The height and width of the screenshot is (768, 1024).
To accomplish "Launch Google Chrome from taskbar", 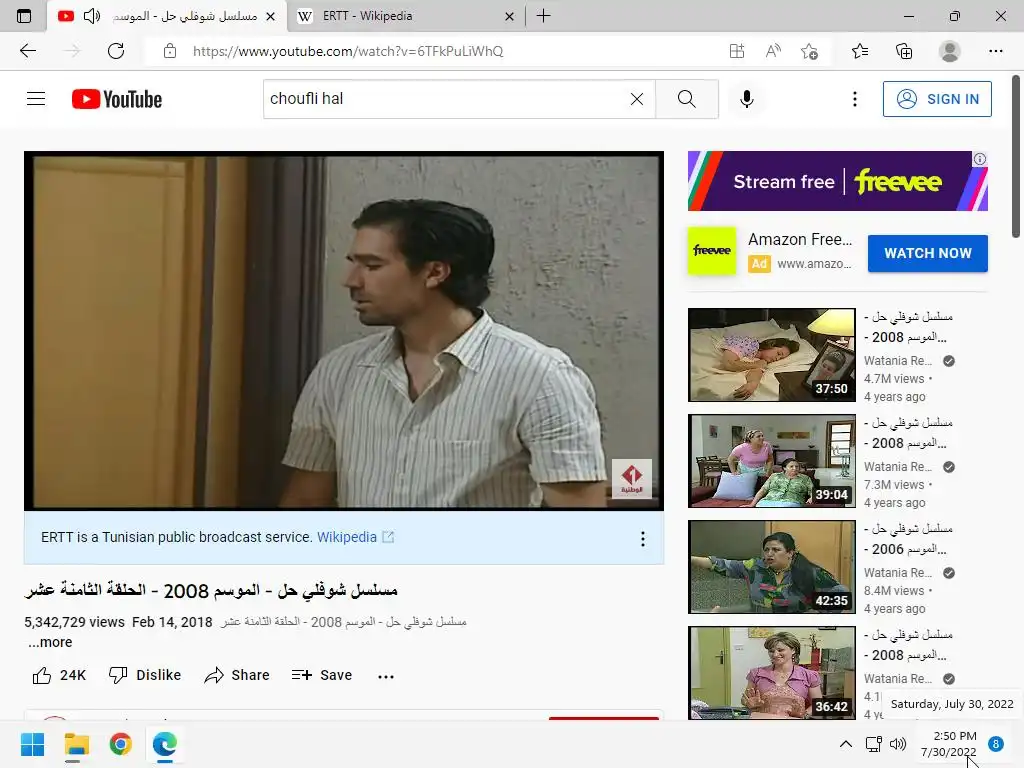I will click(121, 744).
